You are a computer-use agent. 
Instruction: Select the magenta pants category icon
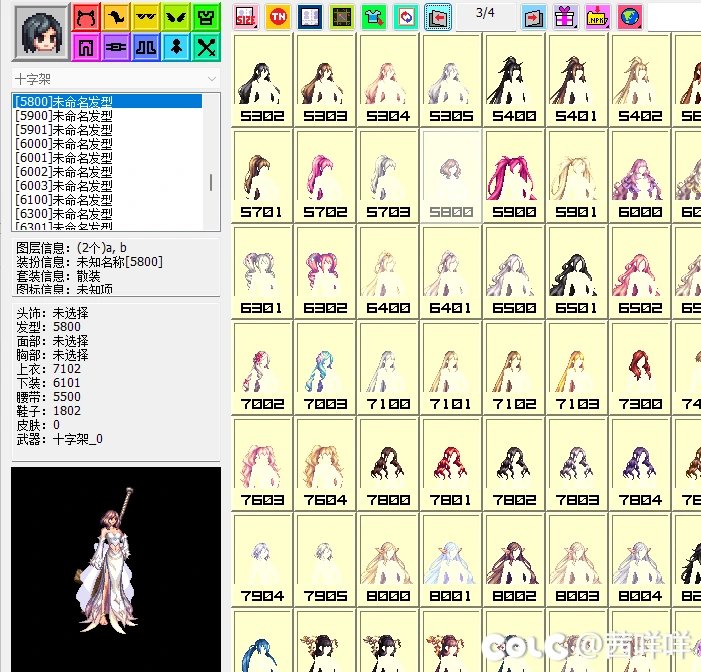(x=86, y=47)
